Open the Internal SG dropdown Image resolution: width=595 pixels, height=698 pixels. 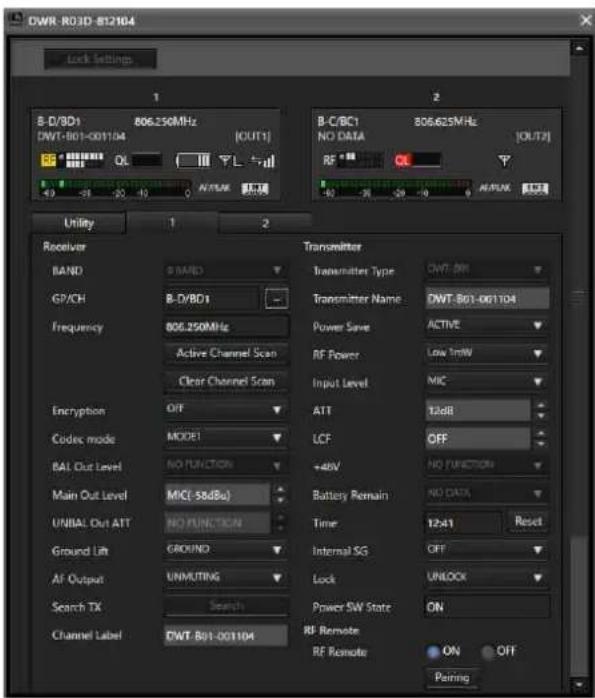tap(486, 549)
